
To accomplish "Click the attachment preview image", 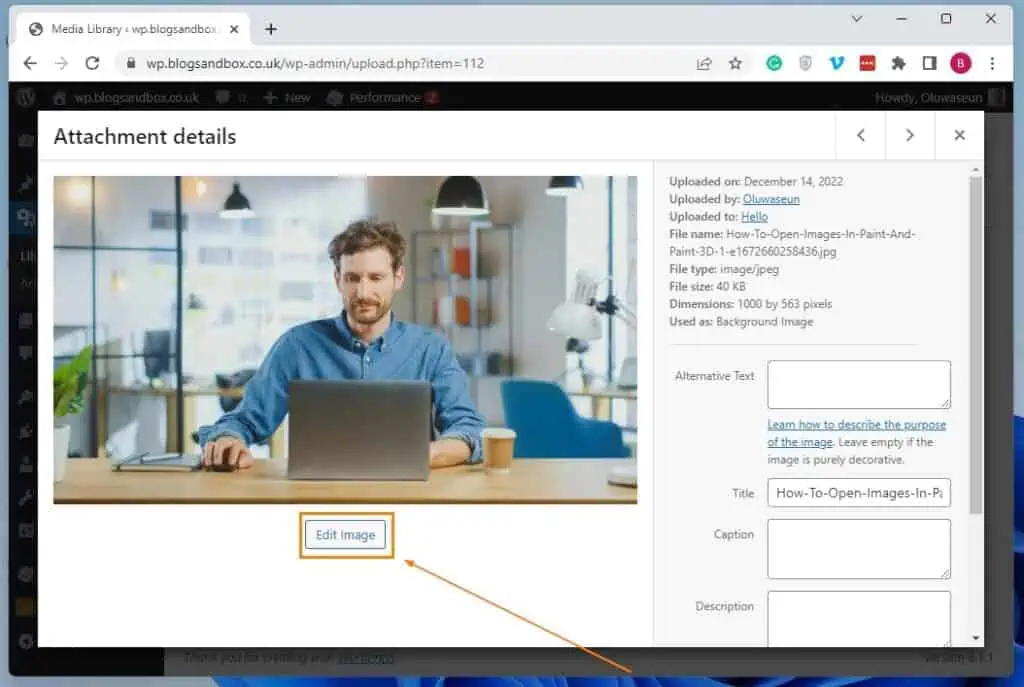I will click(x=345, y=340).
